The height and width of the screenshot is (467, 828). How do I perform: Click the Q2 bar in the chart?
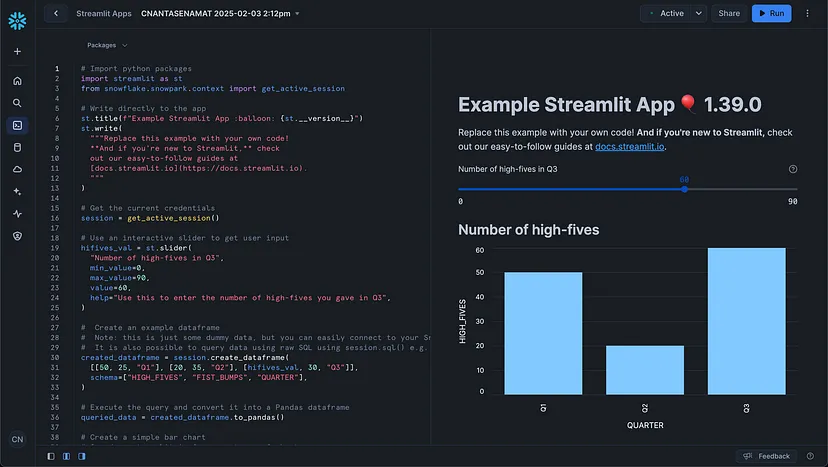pyautogui.click(x=645, y=370)
